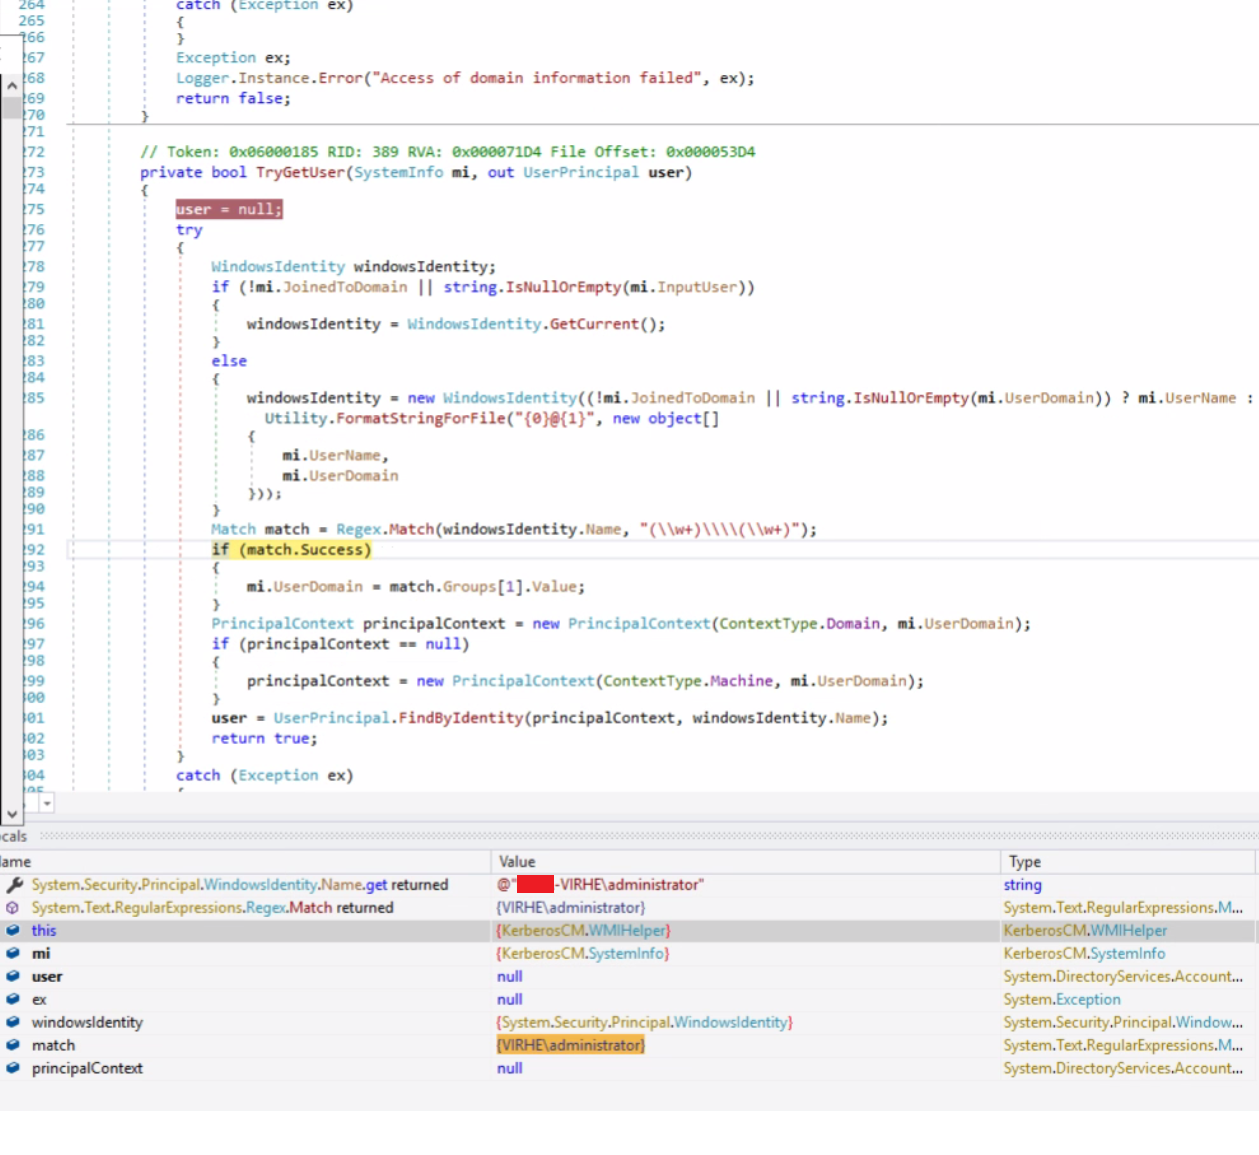
Task: Click the 'System.Exception' type link
Action: click(1062, 999)
